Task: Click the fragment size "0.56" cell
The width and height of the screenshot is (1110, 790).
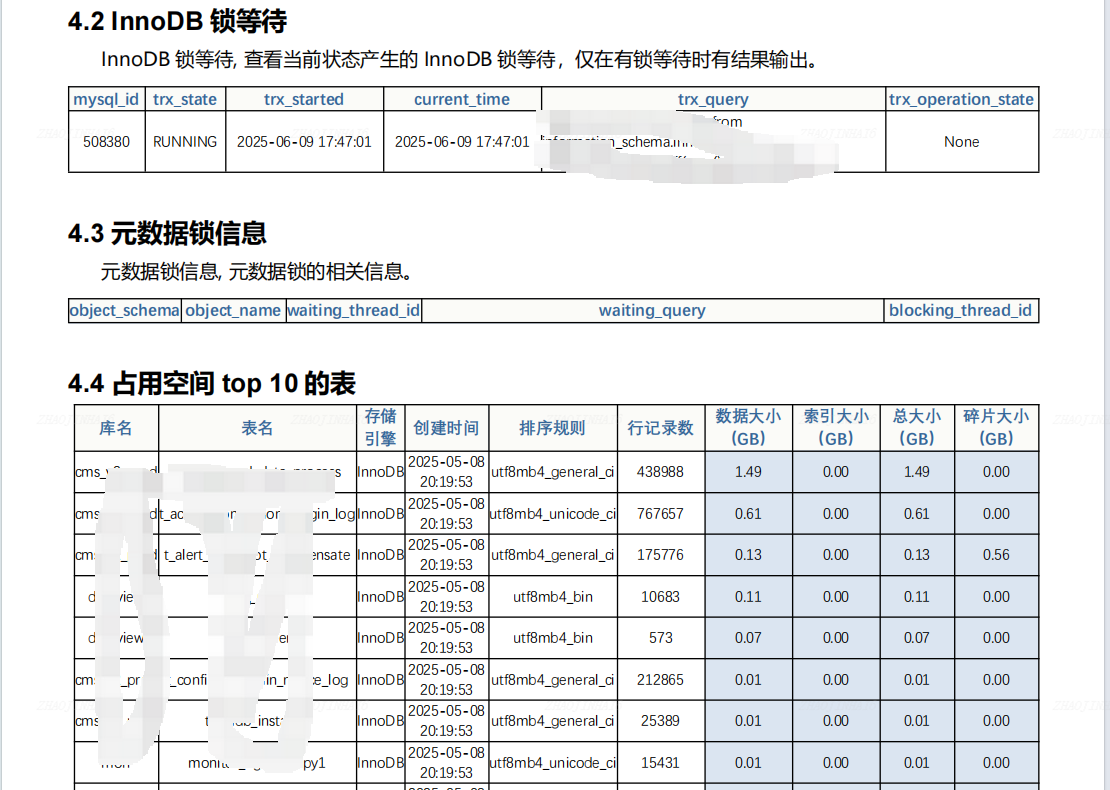Action: 996,555
